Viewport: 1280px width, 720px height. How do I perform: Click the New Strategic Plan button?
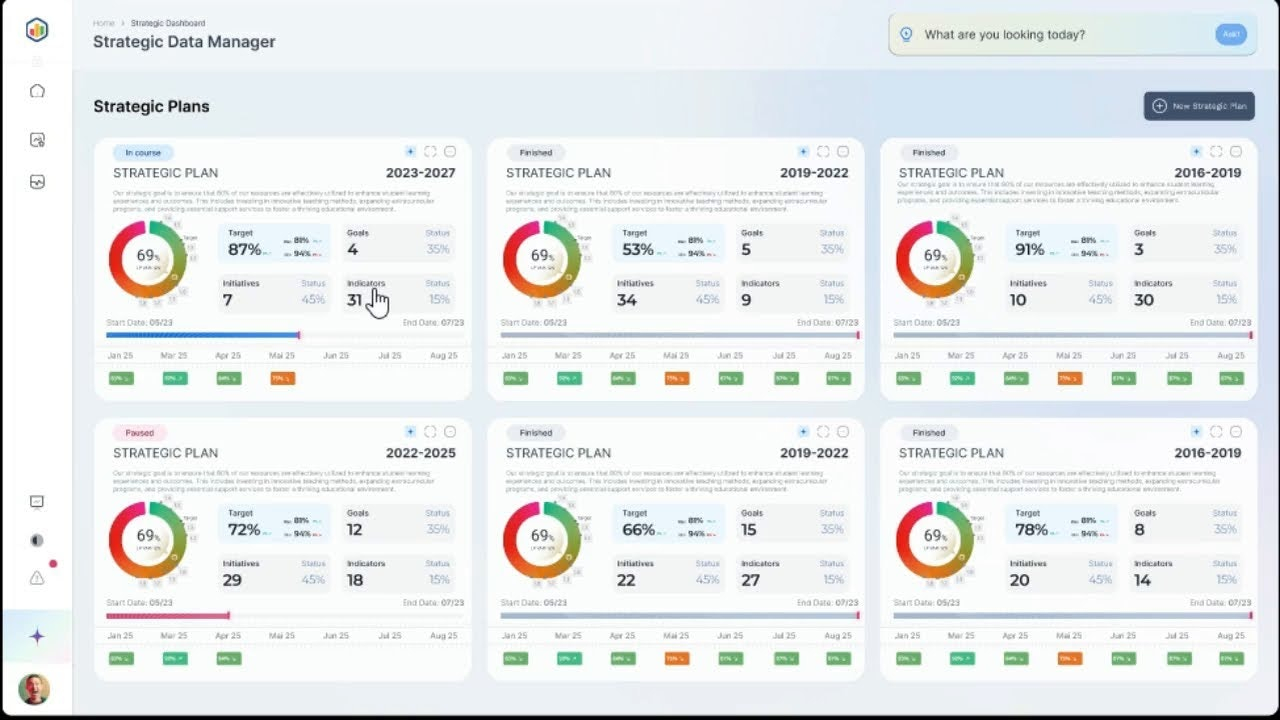pyautogui.click(x=1199, y=106)
